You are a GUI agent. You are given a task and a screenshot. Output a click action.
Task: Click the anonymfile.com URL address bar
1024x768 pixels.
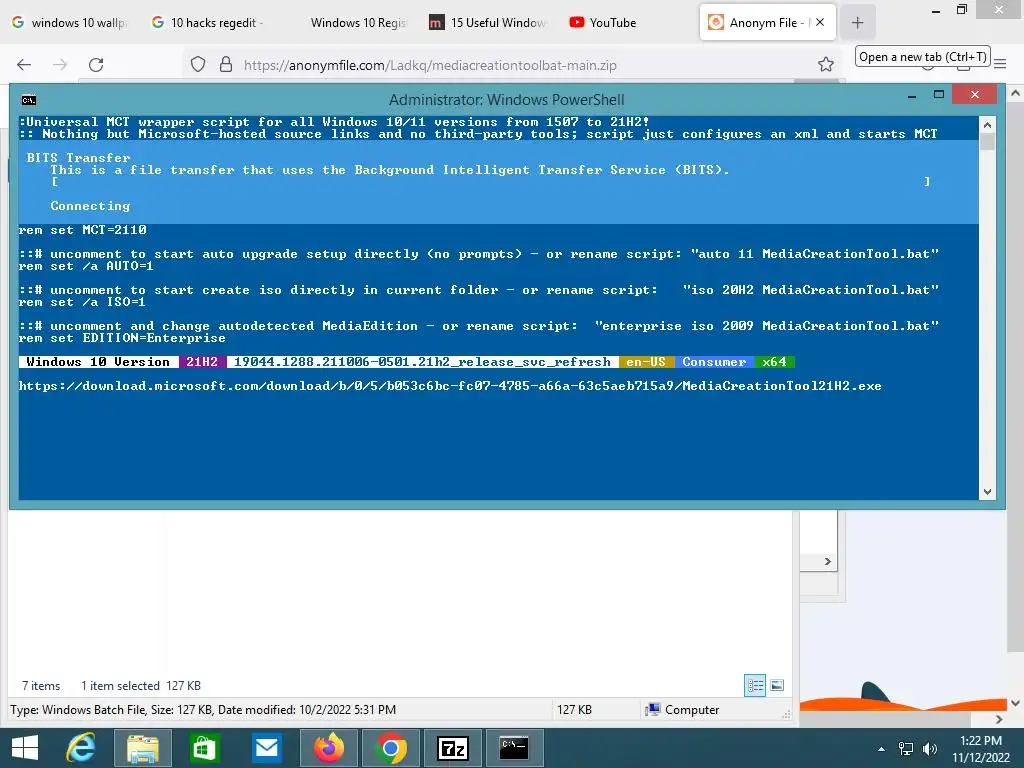pos(430,65)
